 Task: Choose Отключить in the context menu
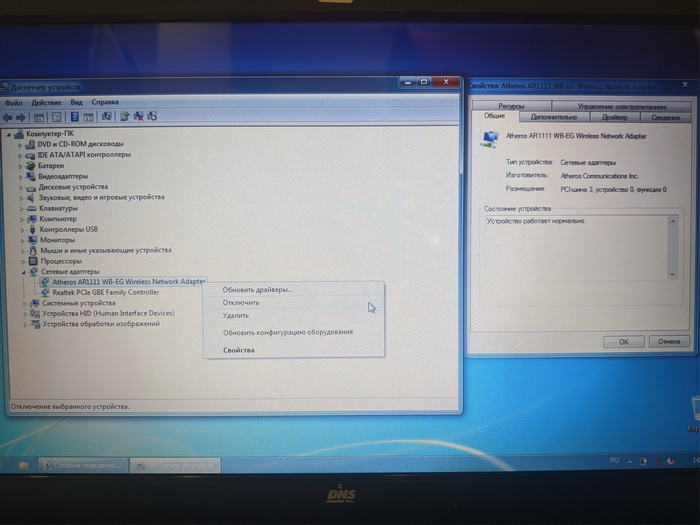click(241, 302)
